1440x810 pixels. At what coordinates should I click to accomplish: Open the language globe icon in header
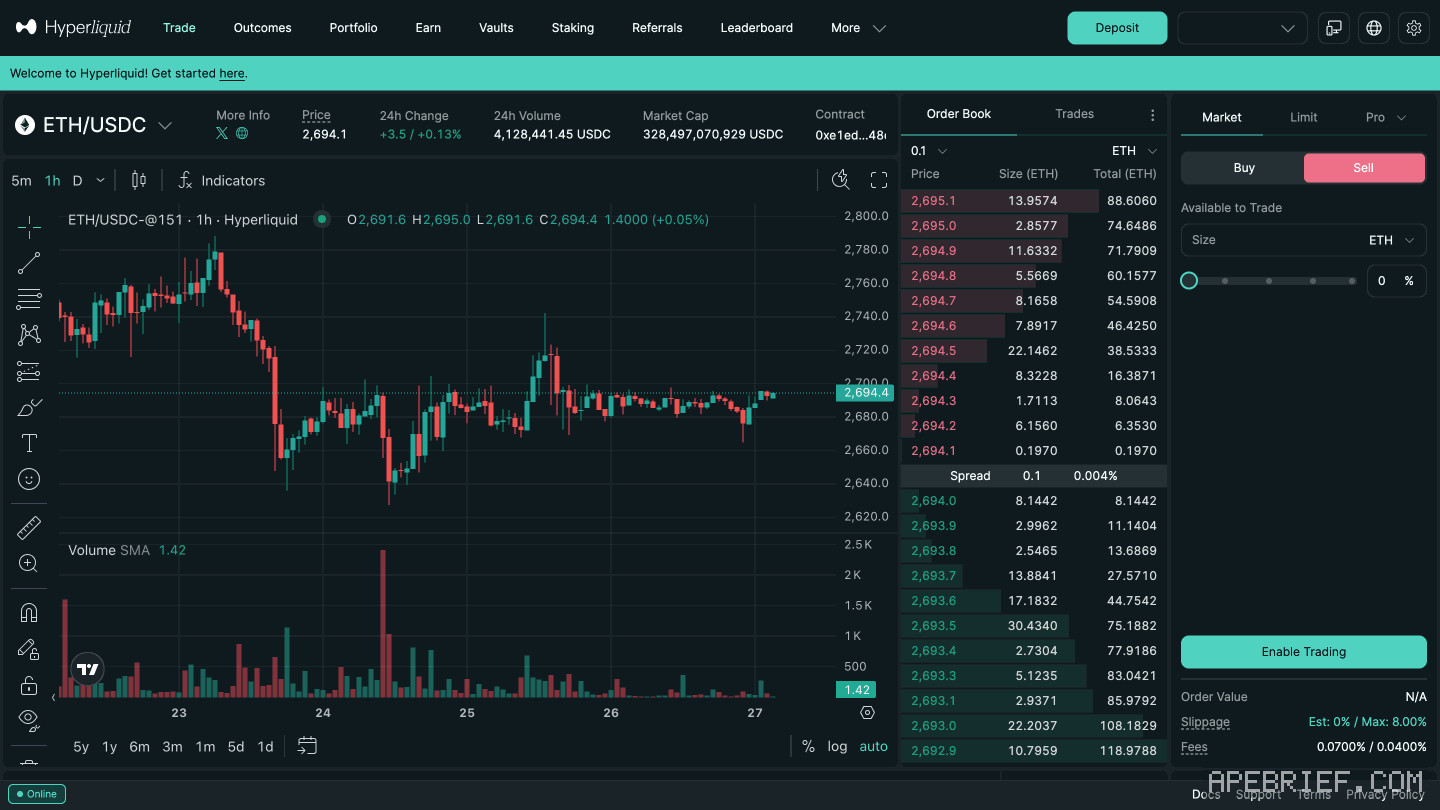click(x=1374, y=28)
